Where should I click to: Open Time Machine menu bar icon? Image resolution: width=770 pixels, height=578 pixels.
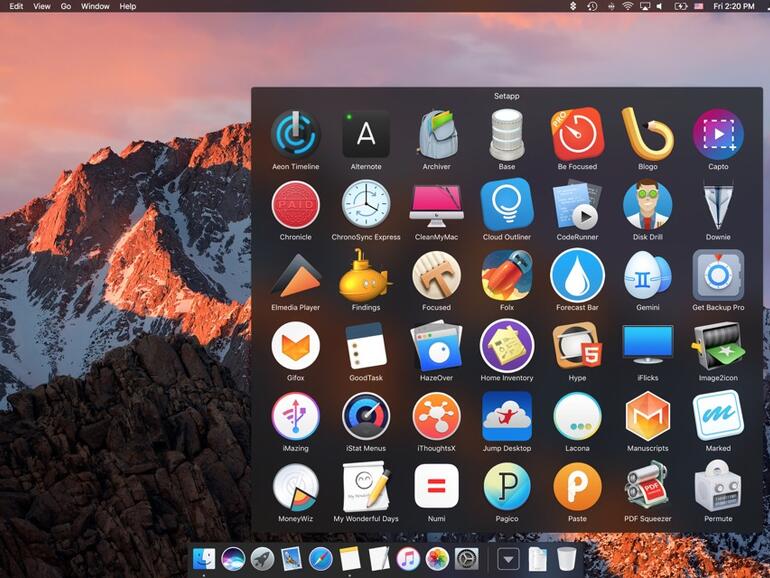pos(592,6)
